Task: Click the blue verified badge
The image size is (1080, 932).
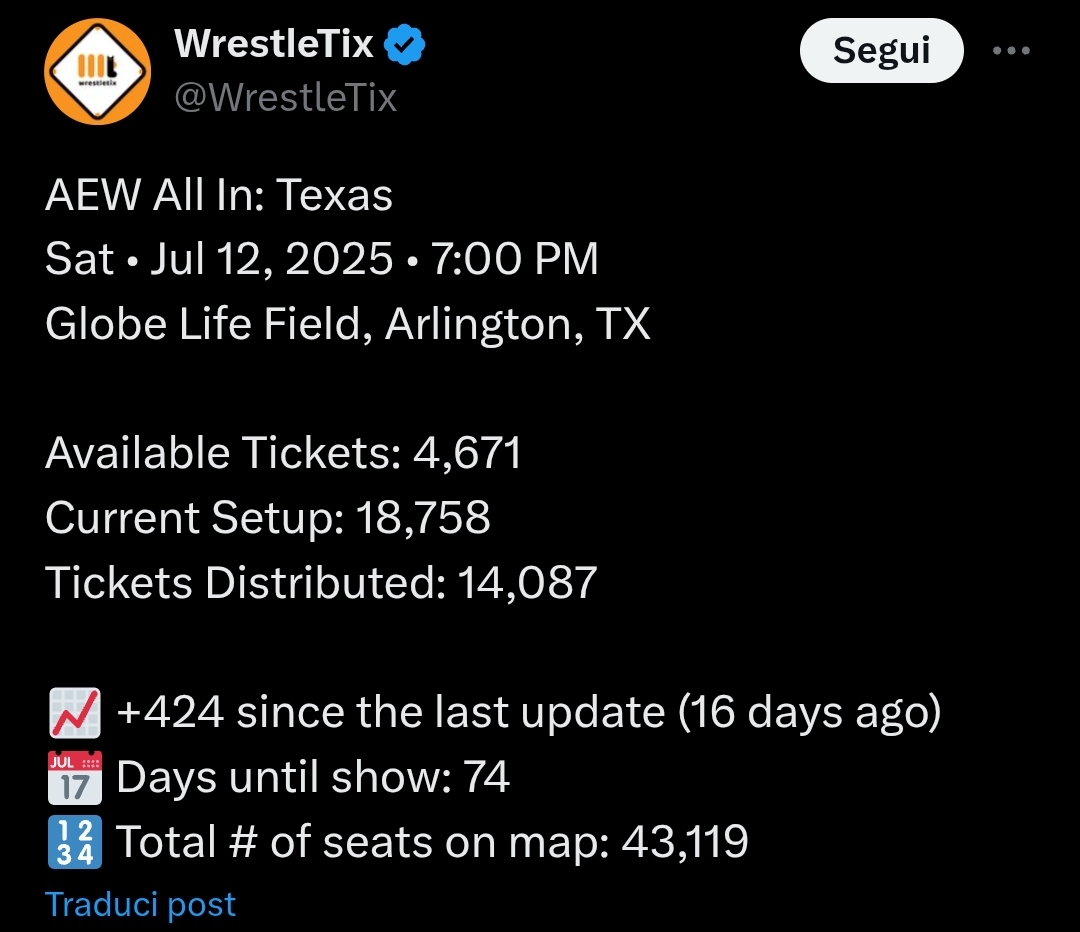Action: [404, 45]
